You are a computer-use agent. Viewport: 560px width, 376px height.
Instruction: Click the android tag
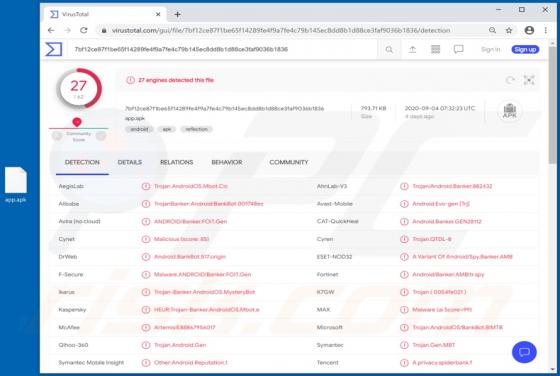click(x=139, y=129)
